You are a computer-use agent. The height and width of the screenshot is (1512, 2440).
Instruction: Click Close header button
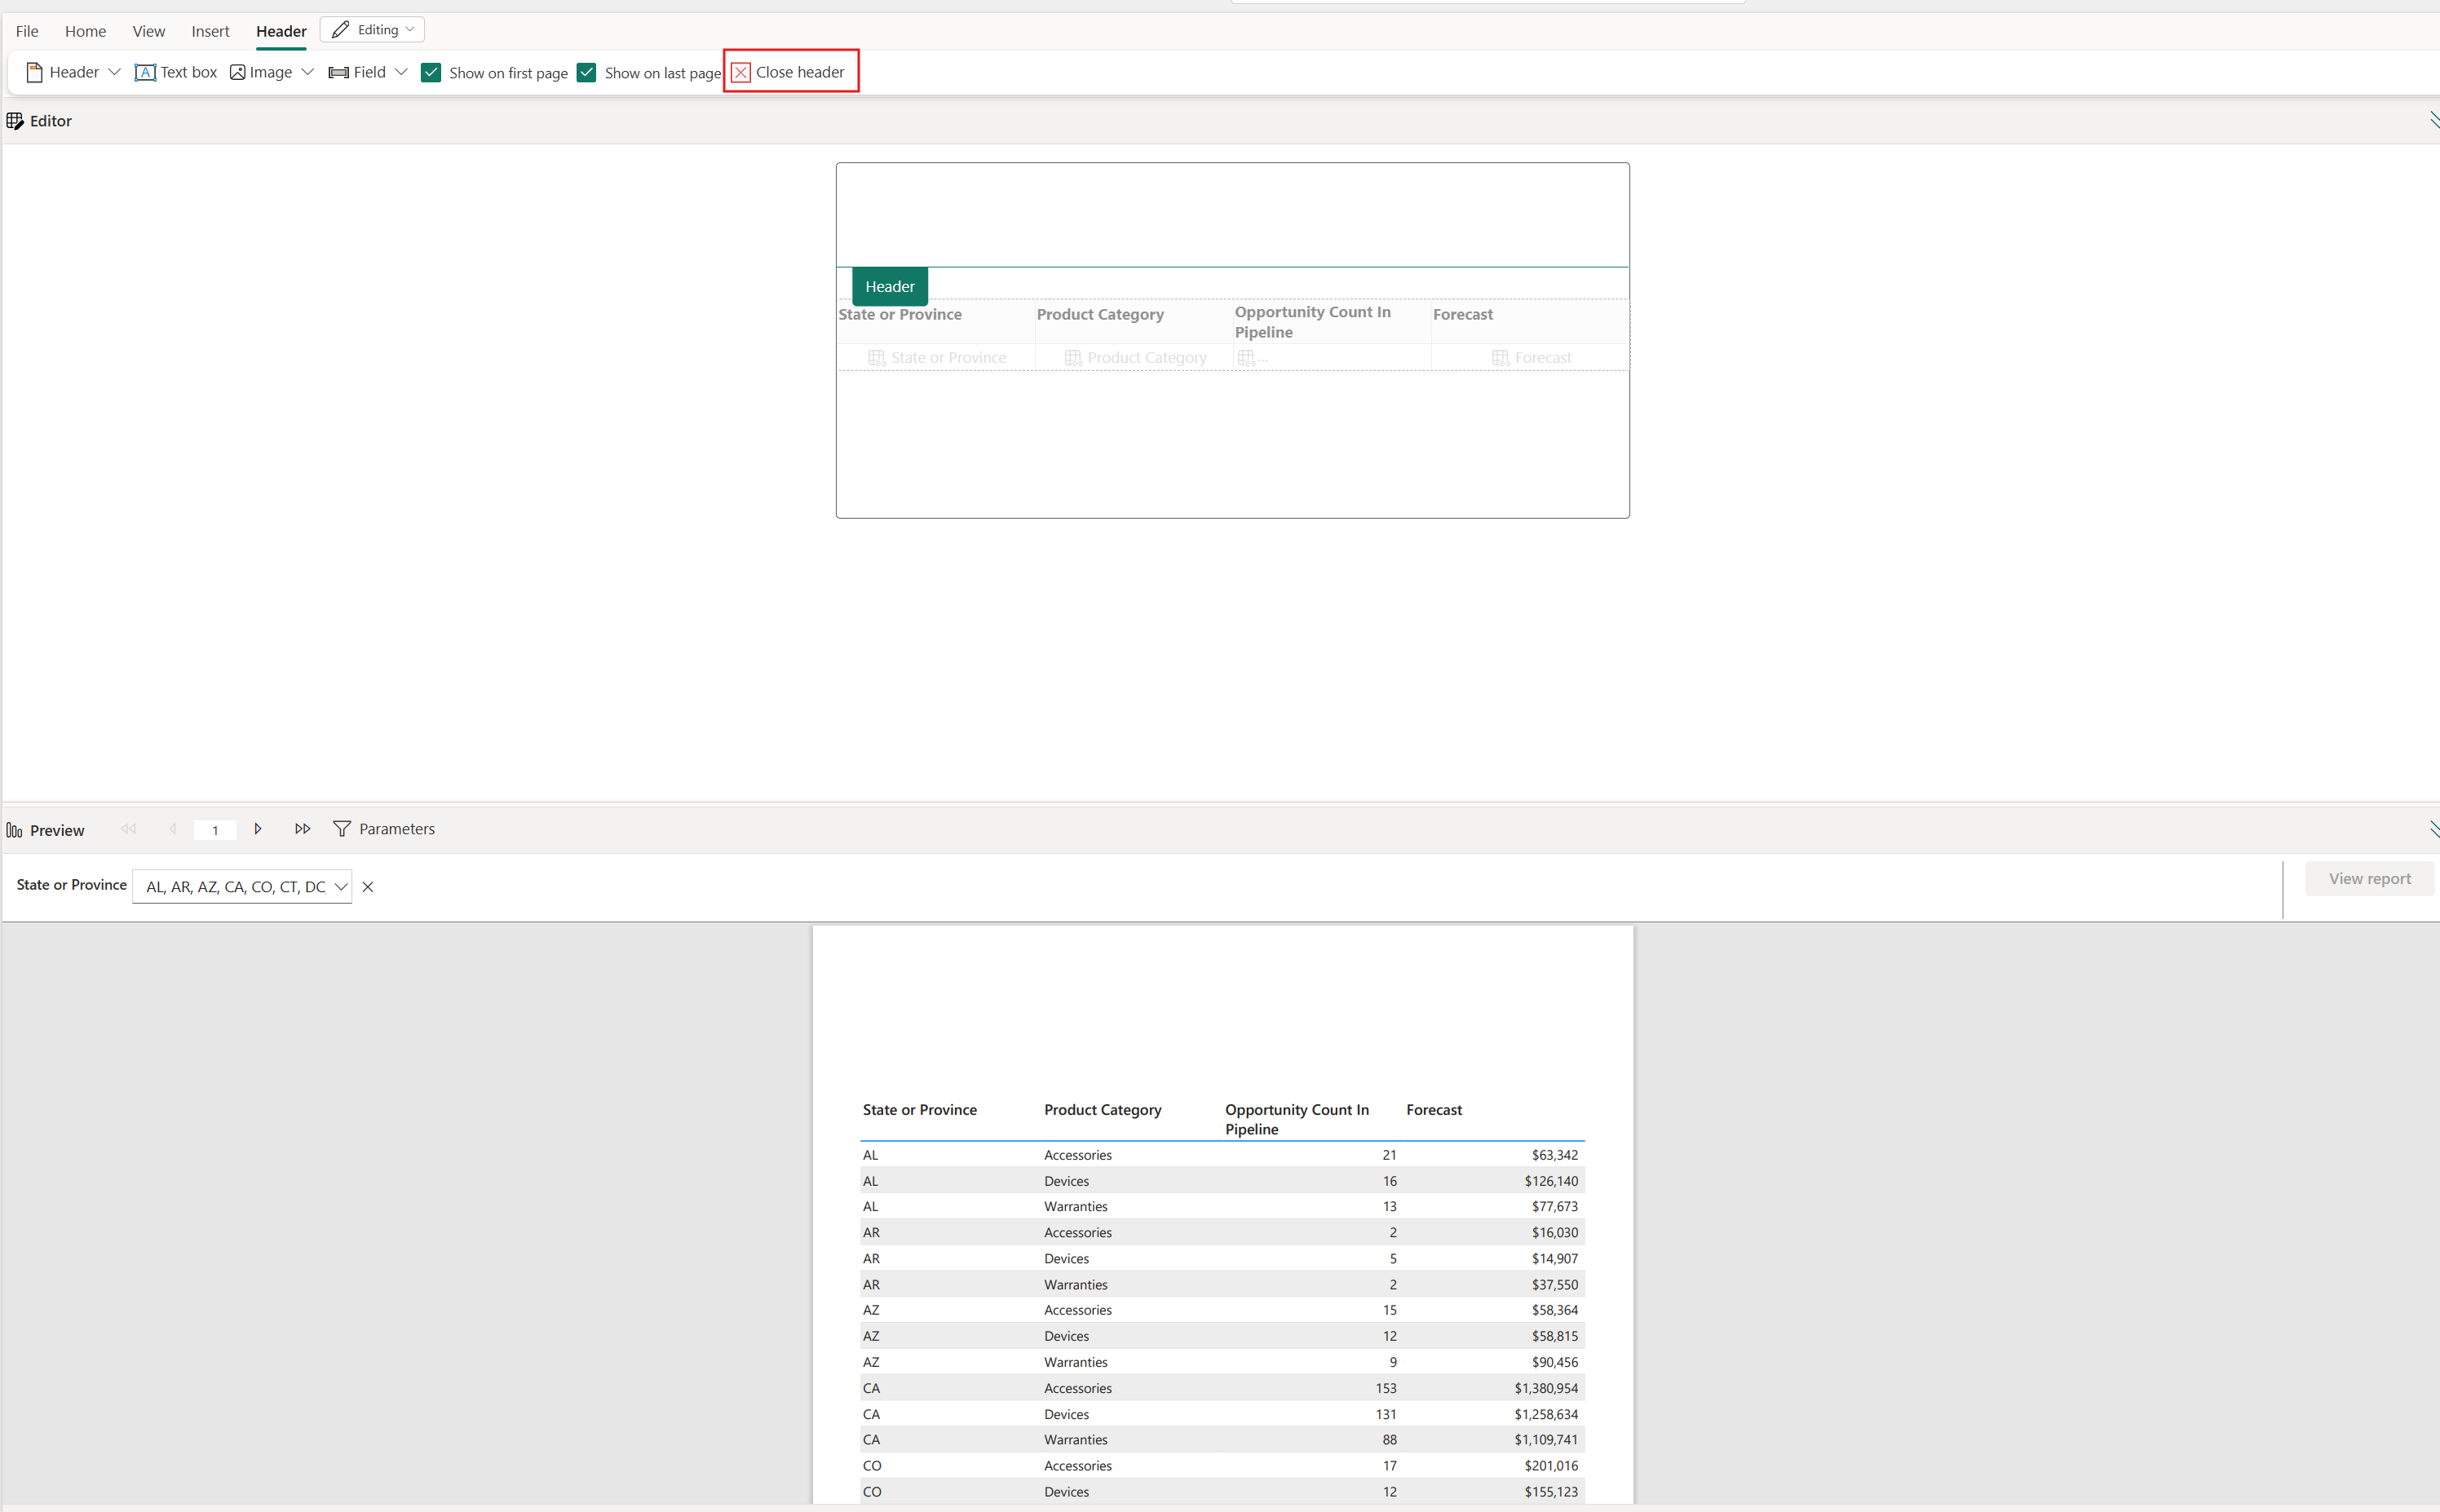point(788,72)
